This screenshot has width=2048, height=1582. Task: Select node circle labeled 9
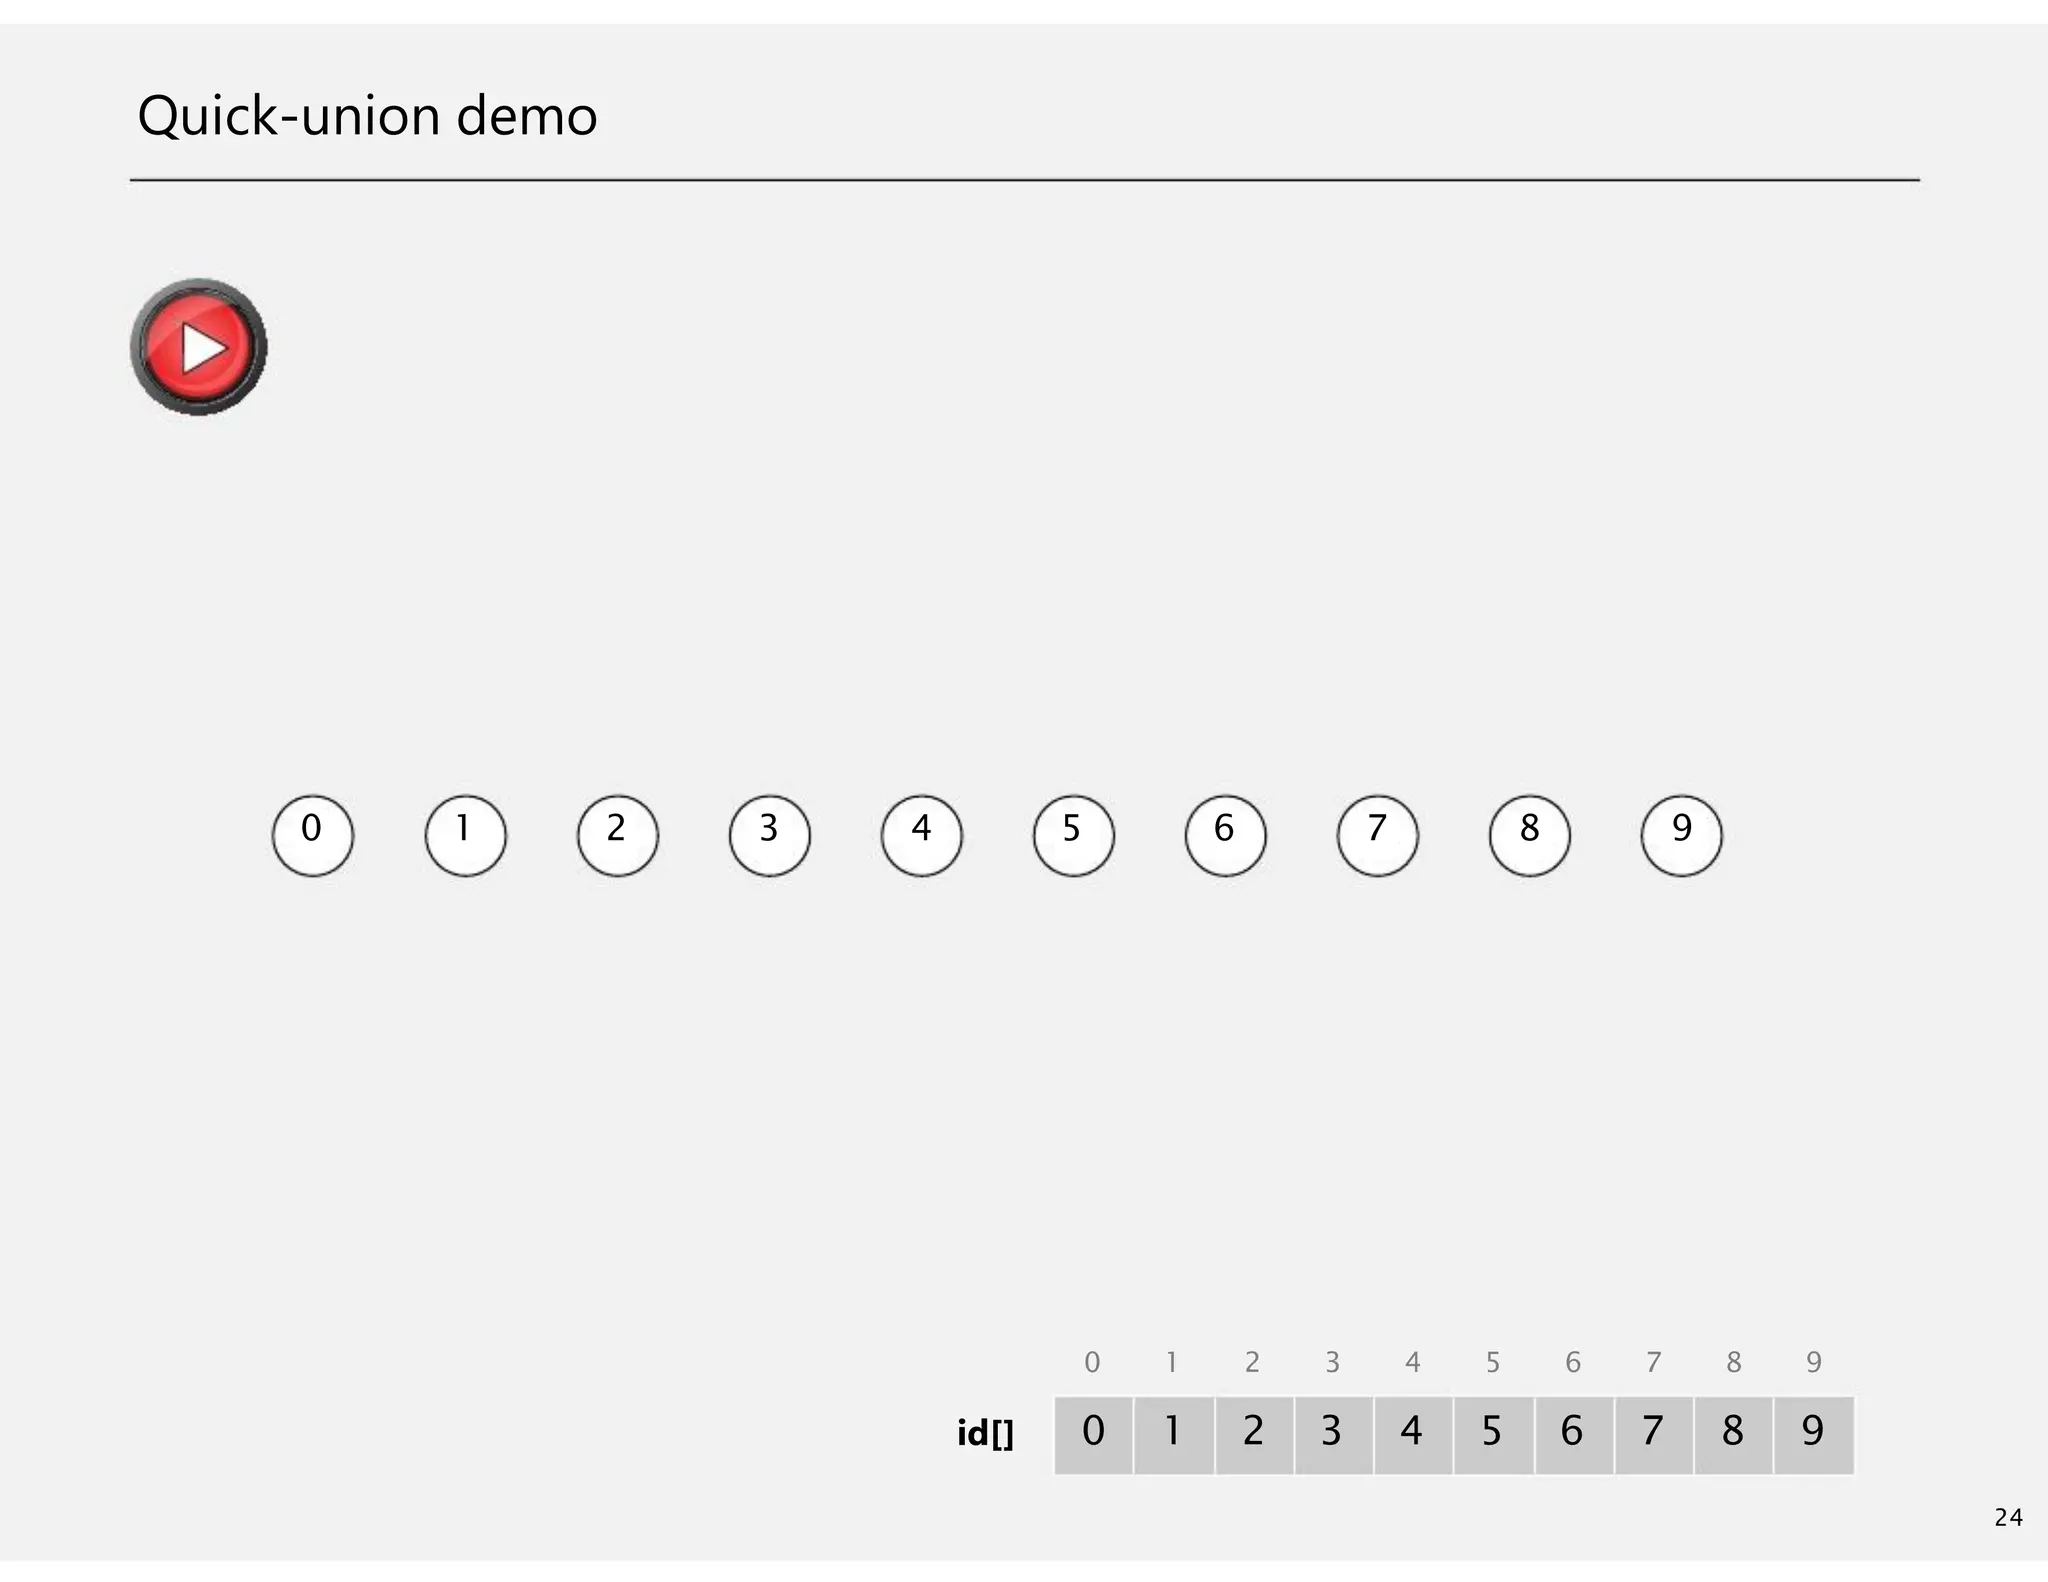[x=1681, y=835]
